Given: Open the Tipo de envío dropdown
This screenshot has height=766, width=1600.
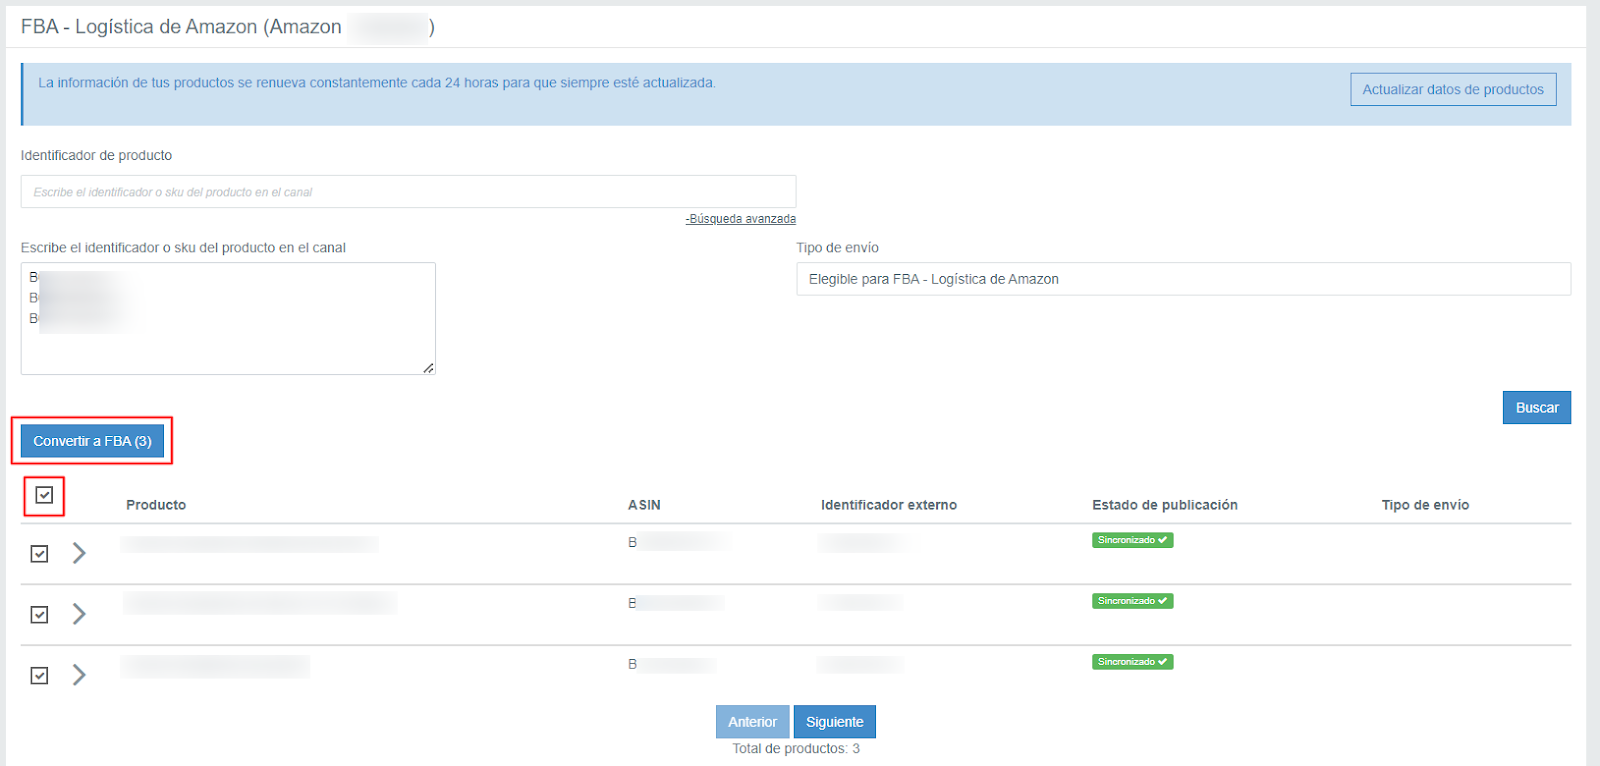Looking at the screenshot, I should 1183,279.
